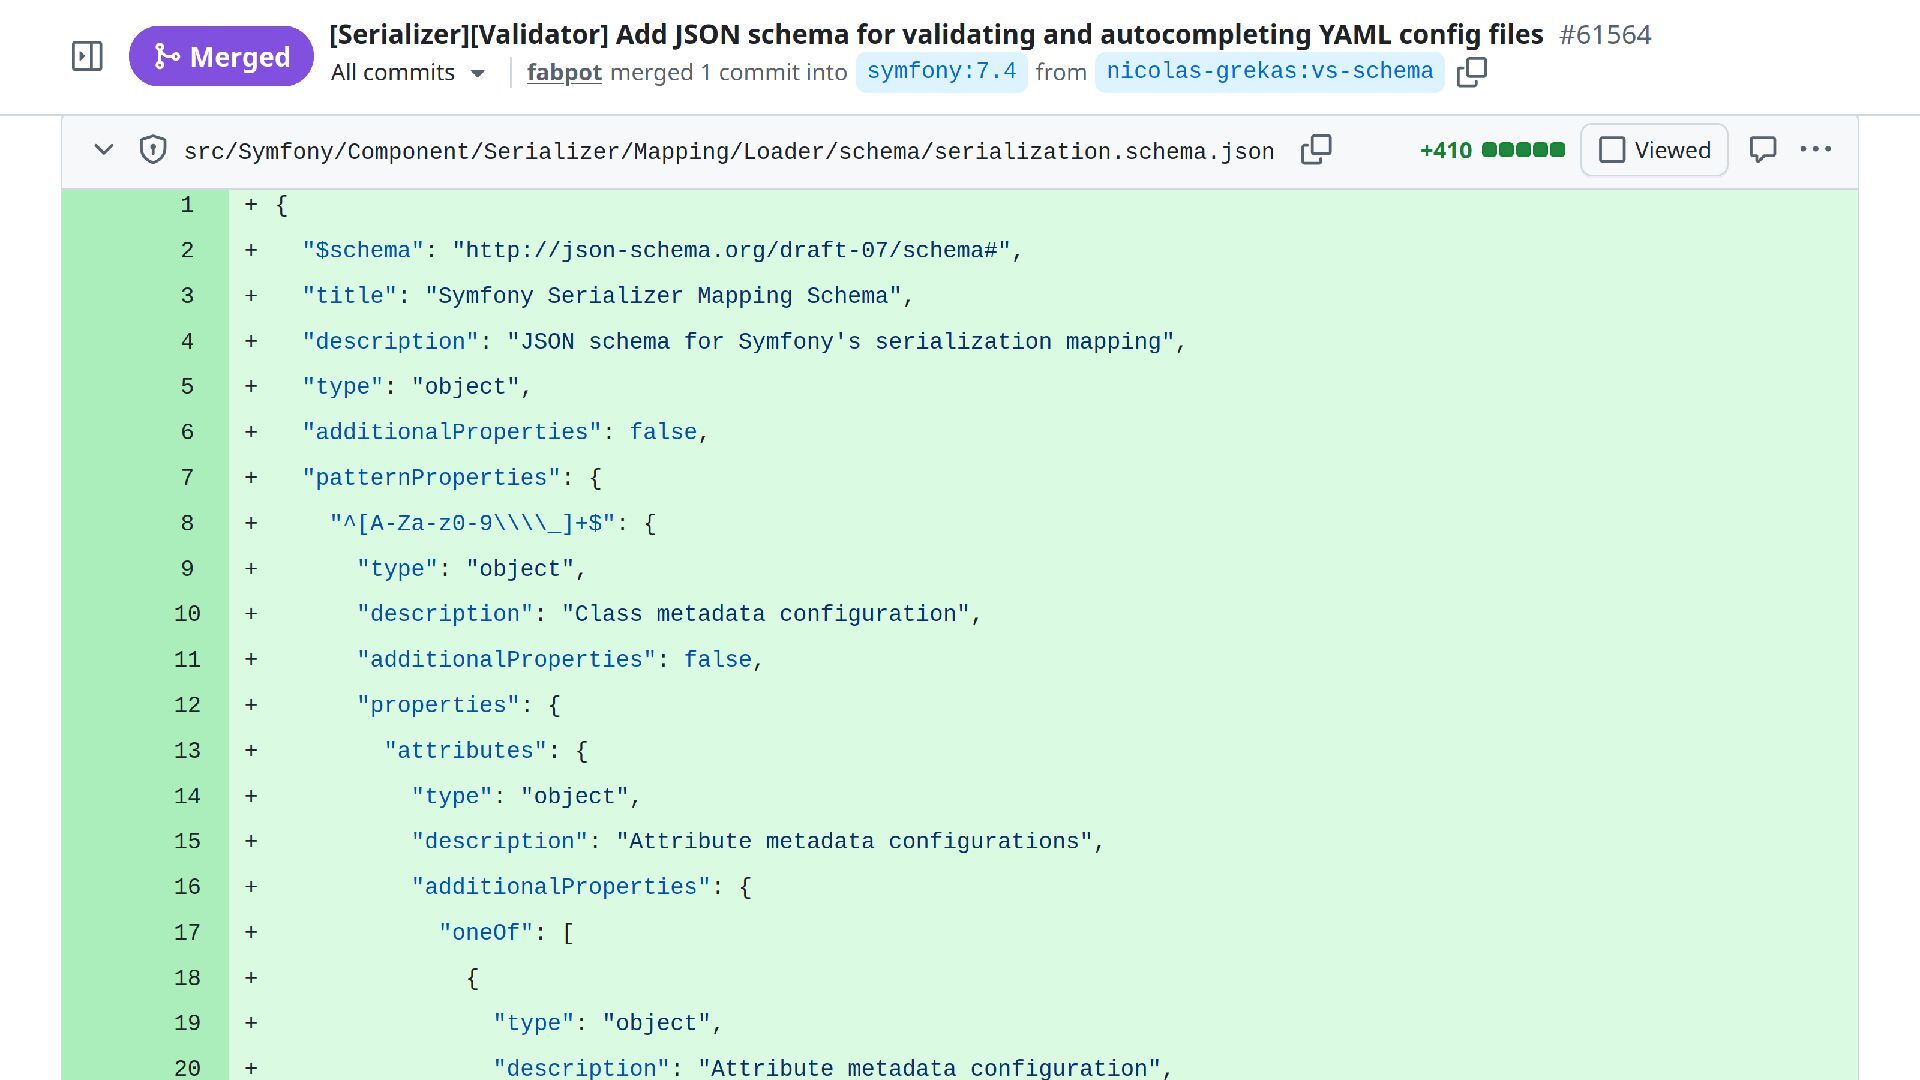
Task: Click the shield code owner icon
Action: click(152, 151)
